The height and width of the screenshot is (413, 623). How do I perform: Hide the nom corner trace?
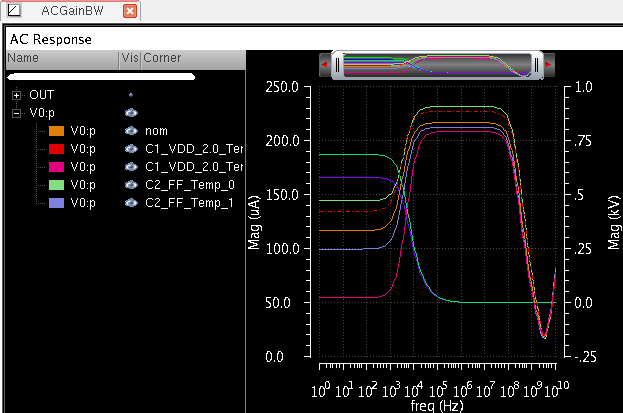coord(130,131)
